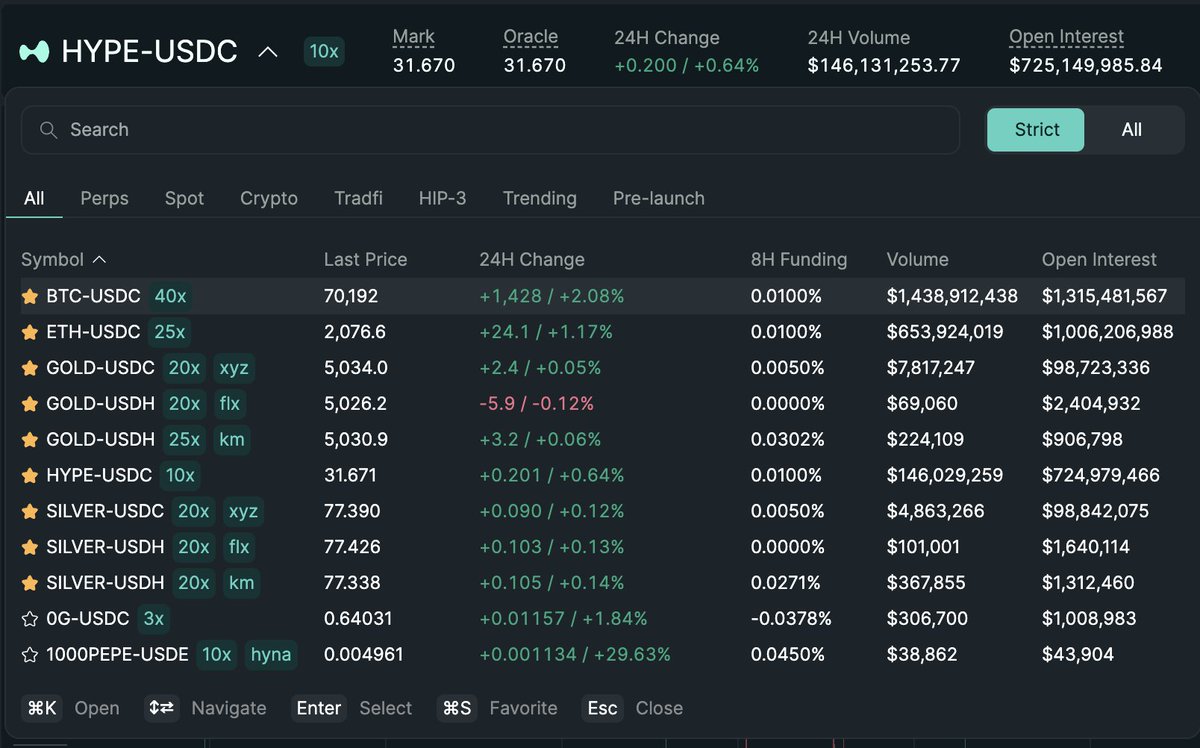Switch search filter to All mode
This screenshot has width=1200, height=748.
pos(1132,130)
